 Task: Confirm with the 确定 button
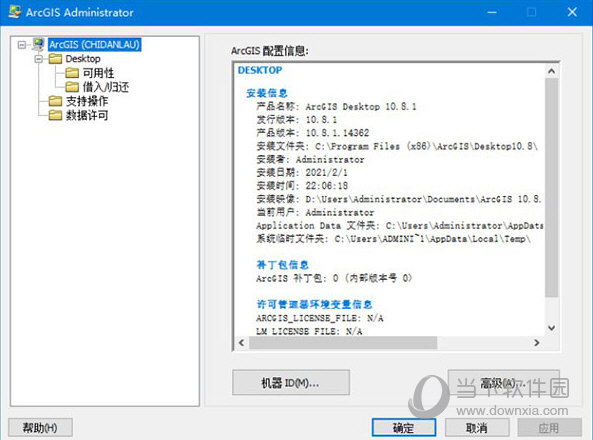(404, 428)
